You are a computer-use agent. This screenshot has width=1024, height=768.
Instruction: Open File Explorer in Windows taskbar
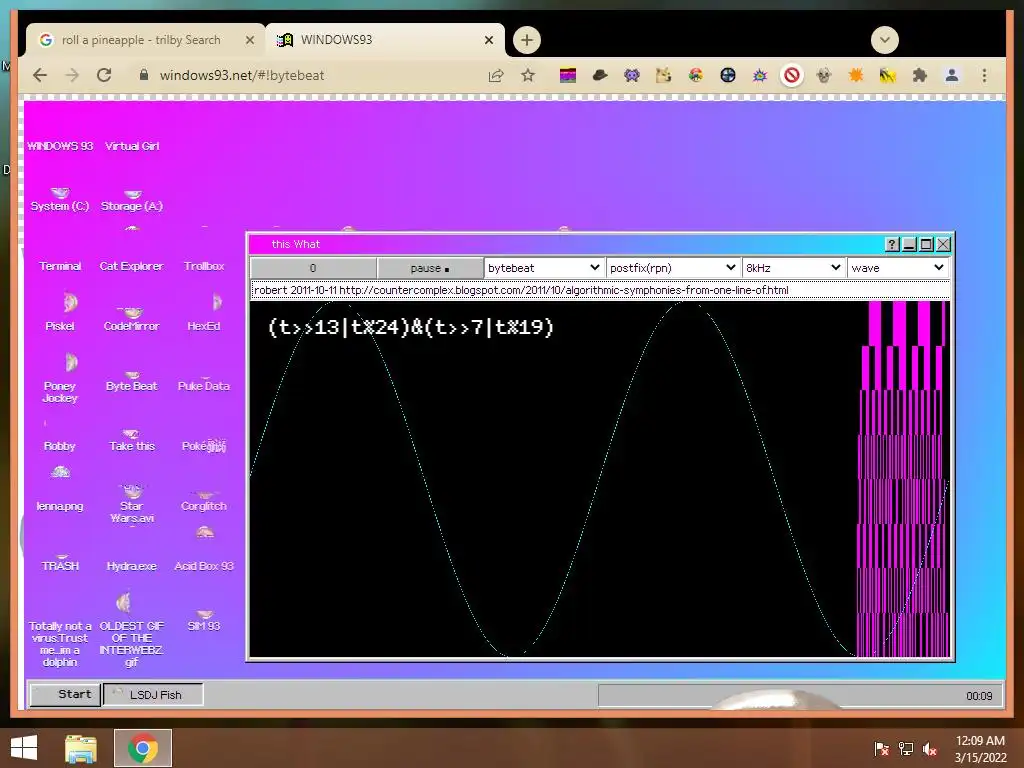pos(80,748)
